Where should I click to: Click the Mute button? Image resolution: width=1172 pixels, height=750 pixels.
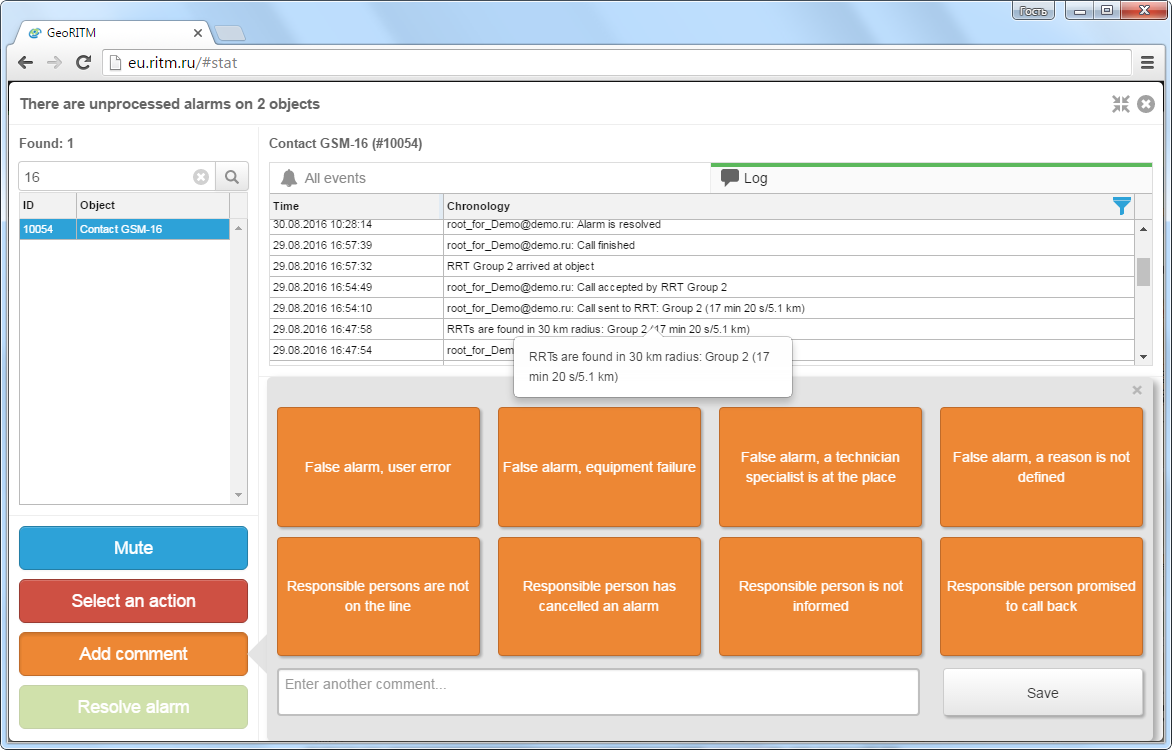(x=133, y=548)
